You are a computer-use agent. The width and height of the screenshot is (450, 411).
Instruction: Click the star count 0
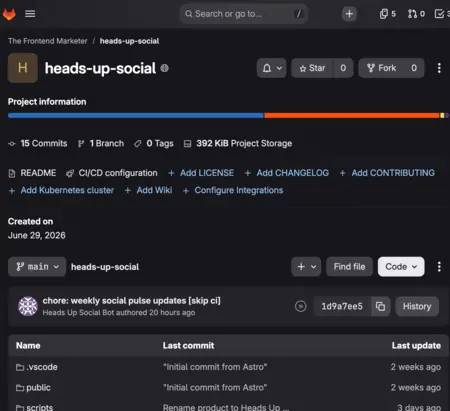(343, 68)
